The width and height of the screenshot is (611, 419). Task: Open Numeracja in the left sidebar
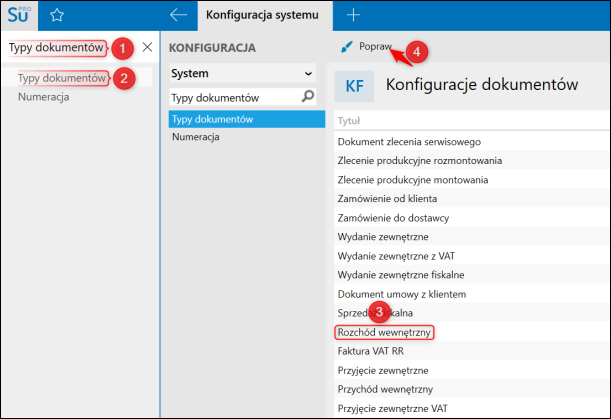(x=43, y=97)
